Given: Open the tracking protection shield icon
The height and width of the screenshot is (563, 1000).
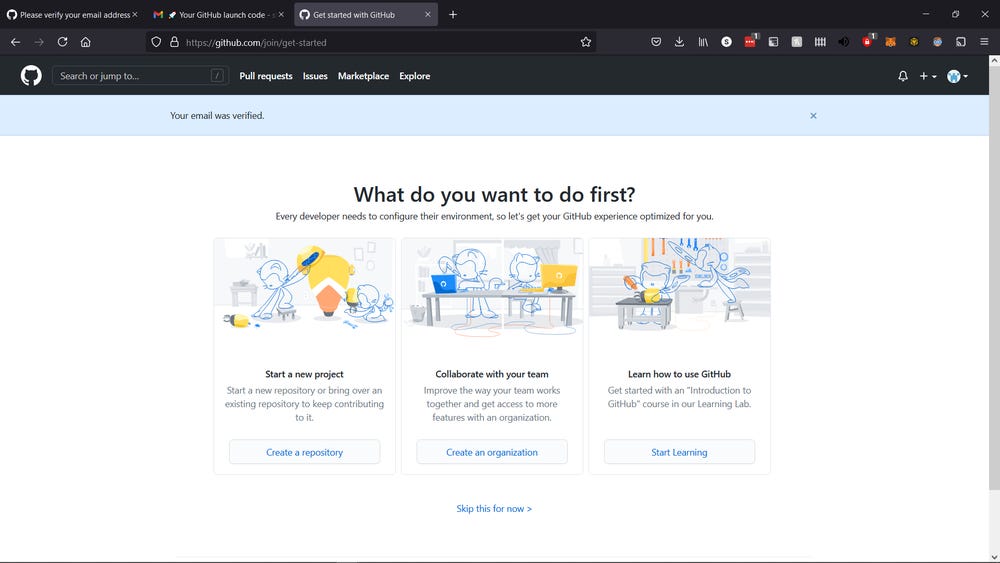Looking at the screenshot, I should (156, 42).
